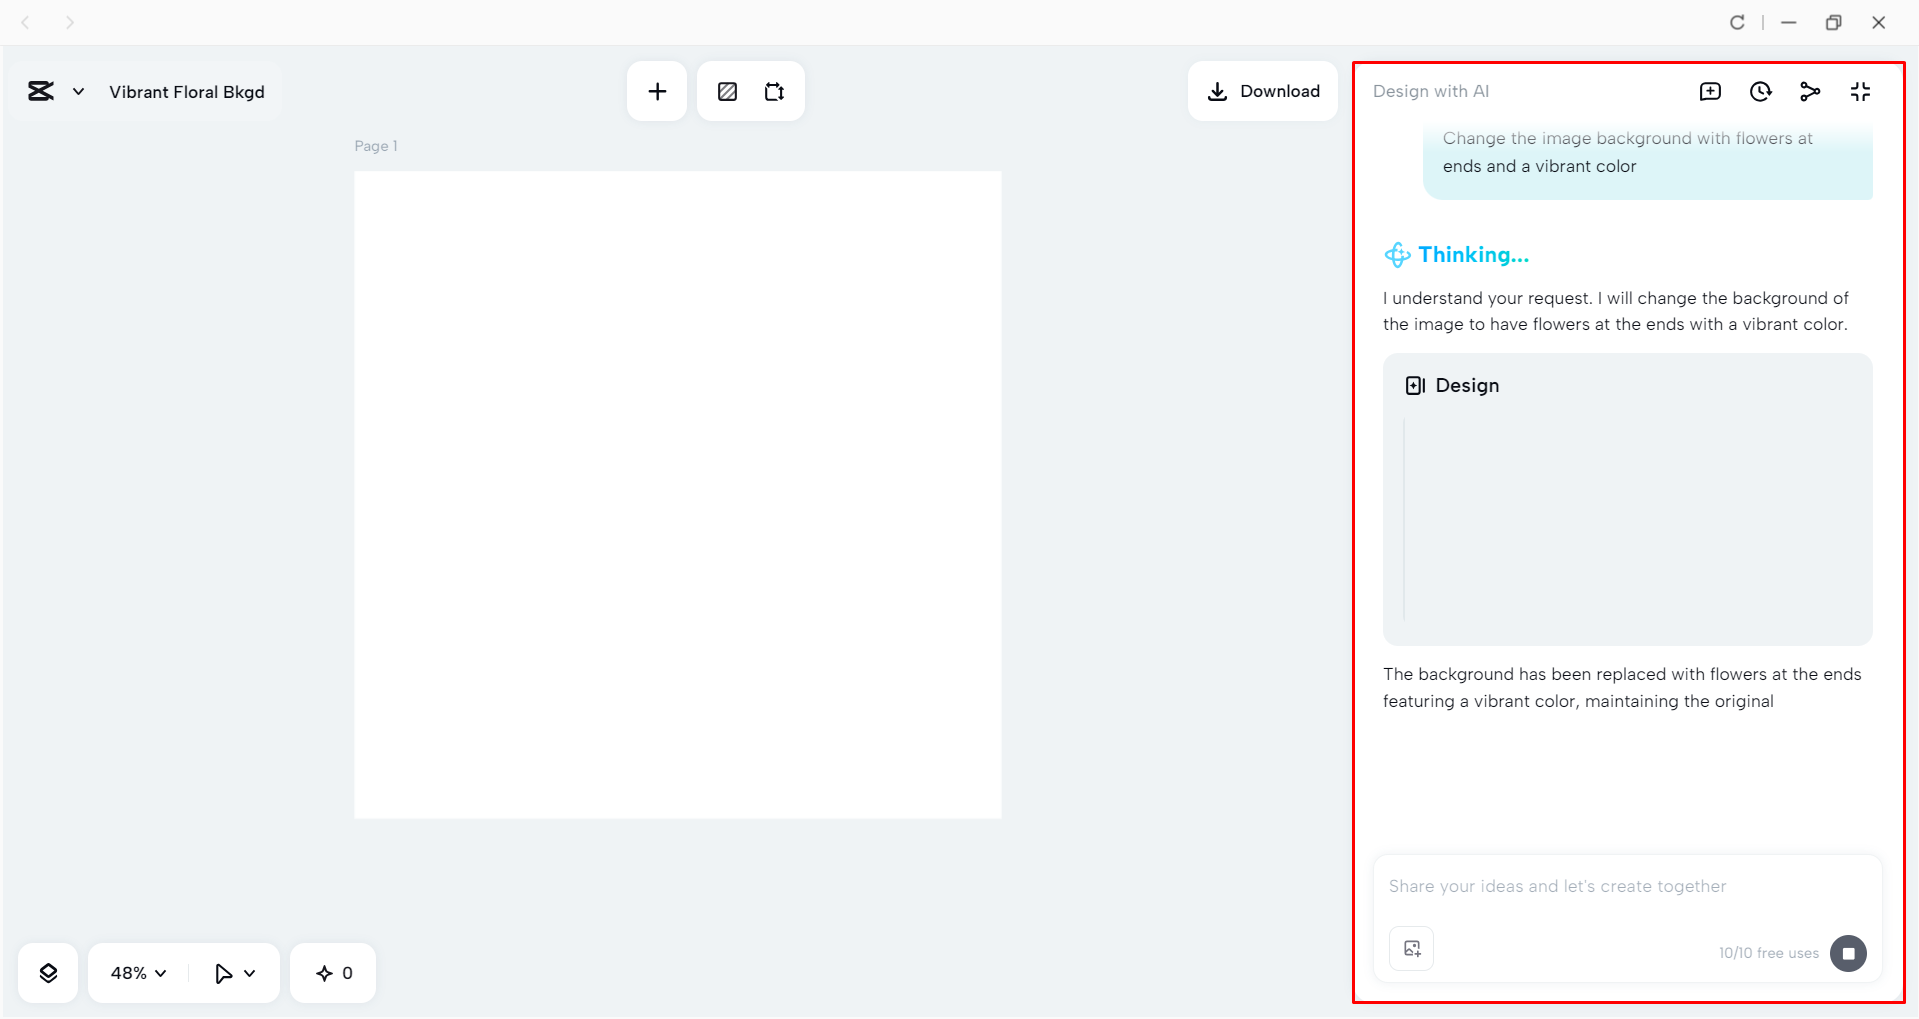Select the Page 1 label
Viewport: 1919px width, 1019px height.
pos(375,145)
